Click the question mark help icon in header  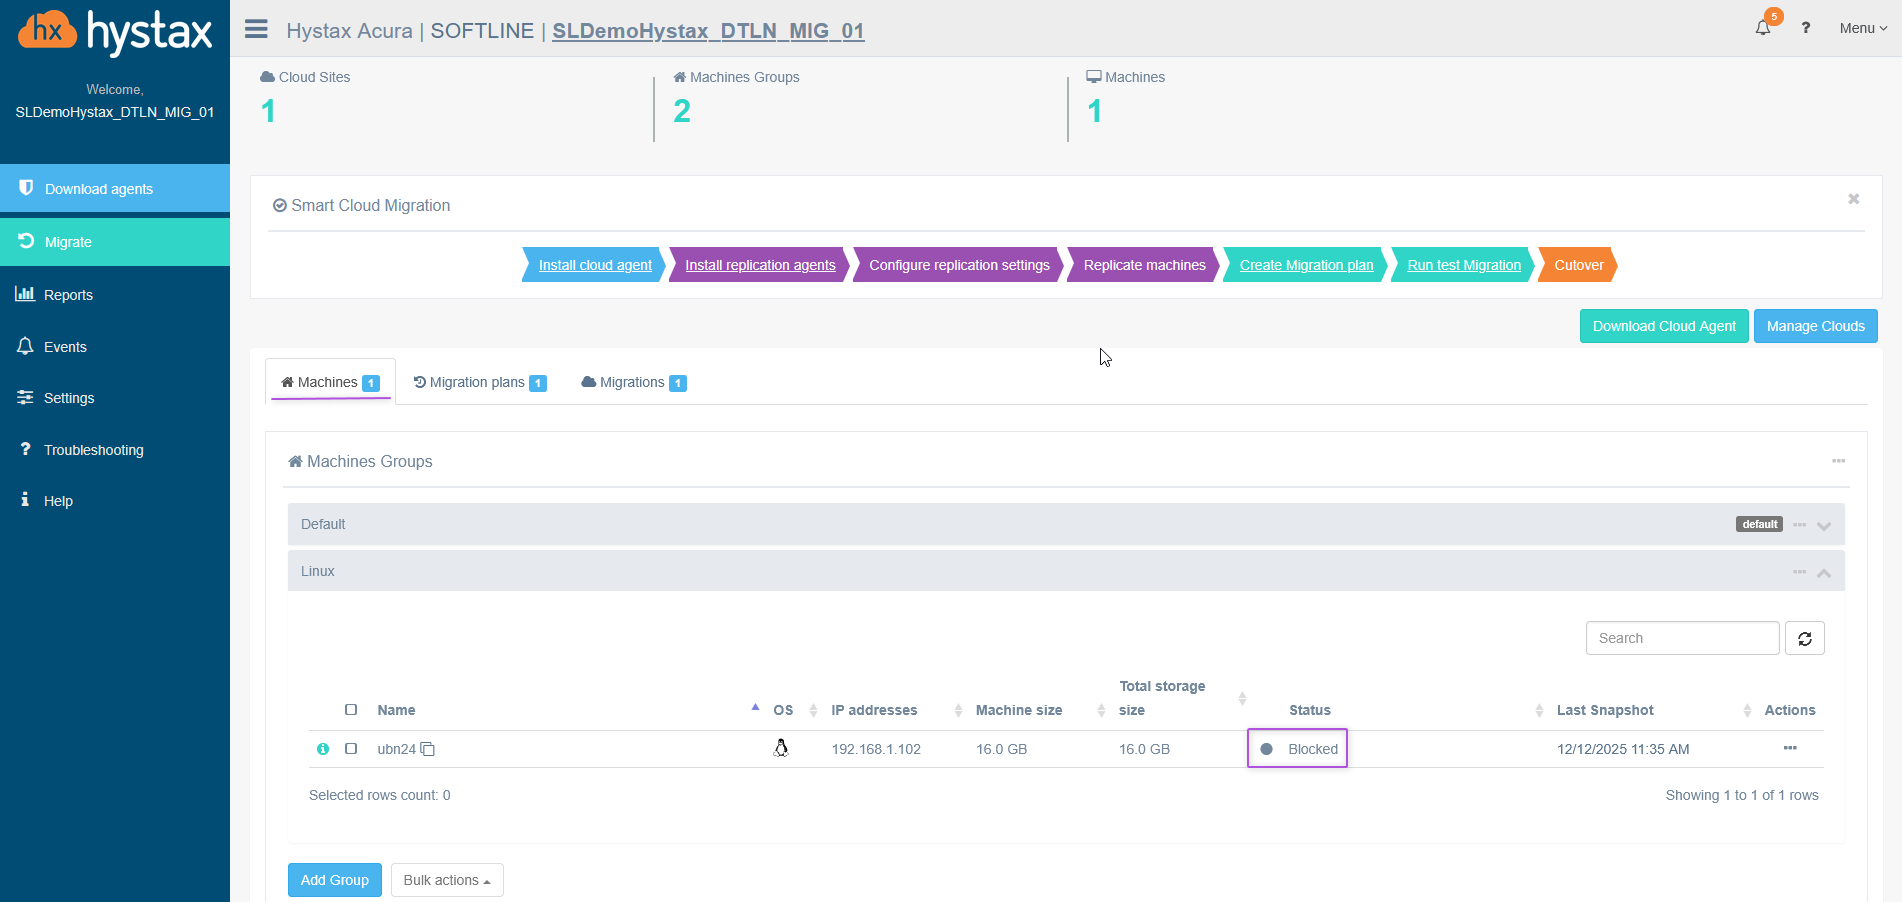1805,28
